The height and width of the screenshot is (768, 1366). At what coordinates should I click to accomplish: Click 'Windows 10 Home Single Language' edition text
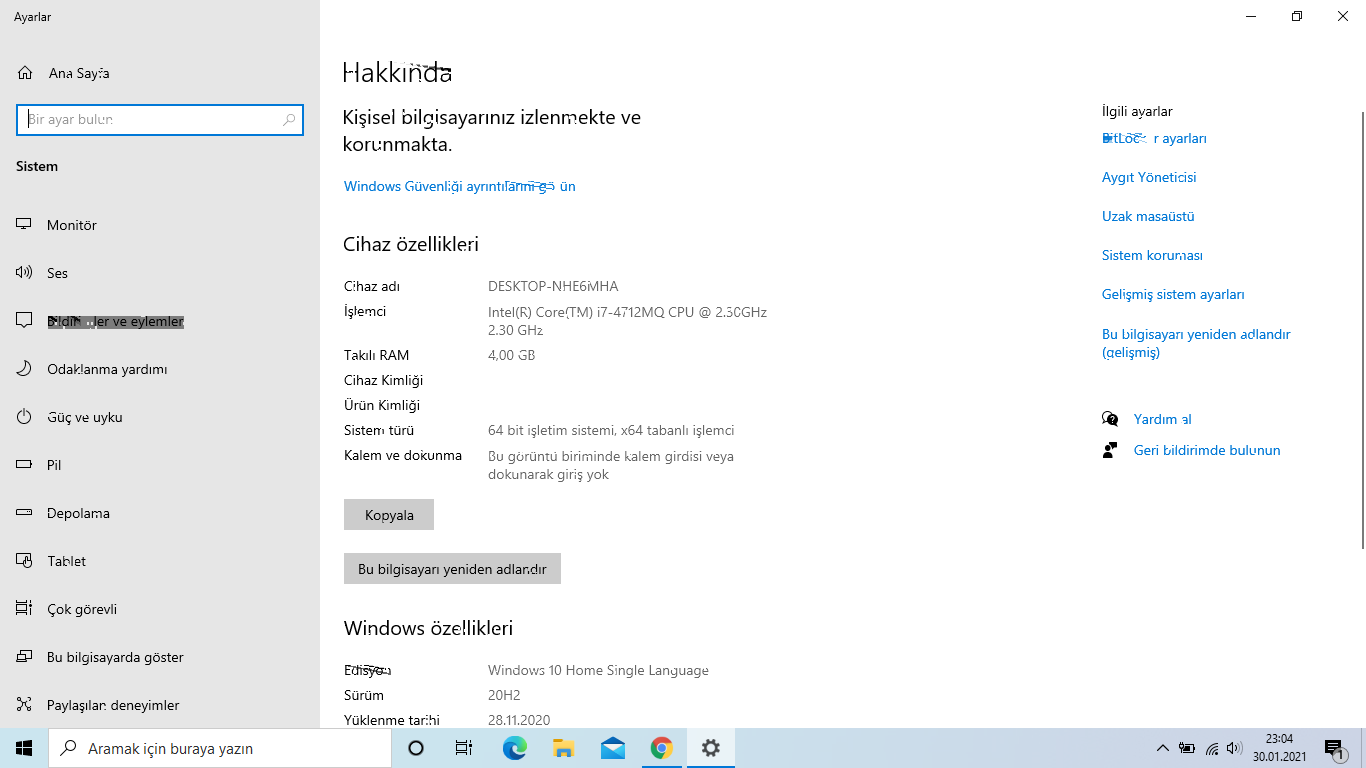click(x=598, y=670)
